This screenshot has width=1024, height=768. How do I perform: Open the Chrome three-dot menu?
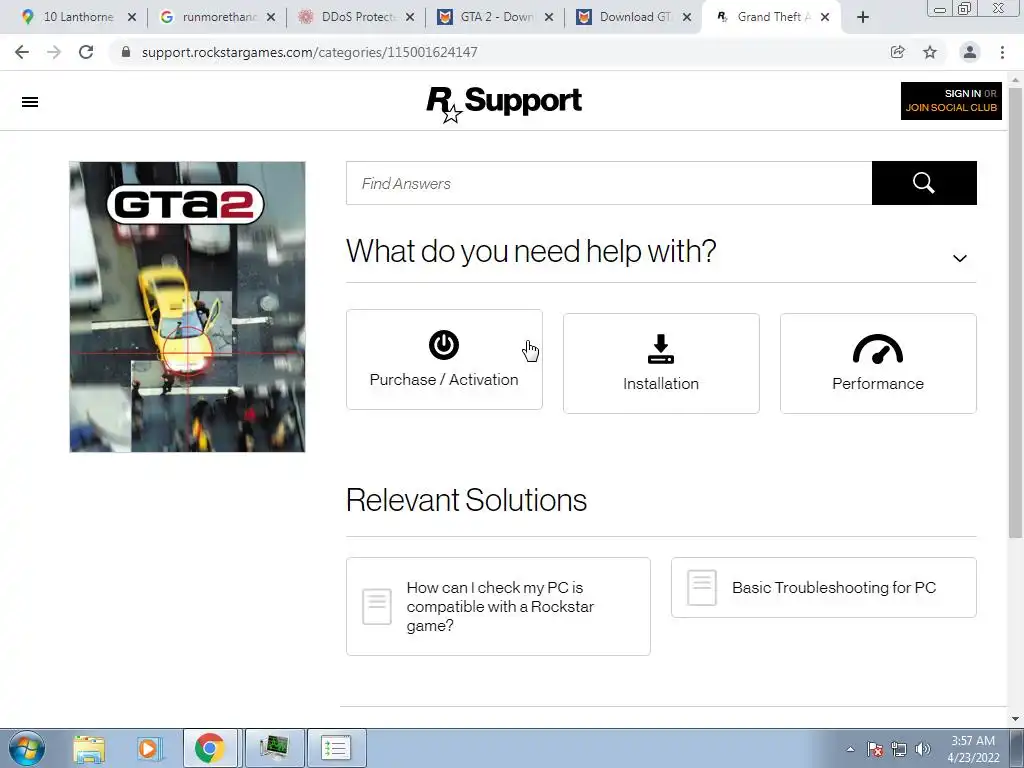point(1002,52)
